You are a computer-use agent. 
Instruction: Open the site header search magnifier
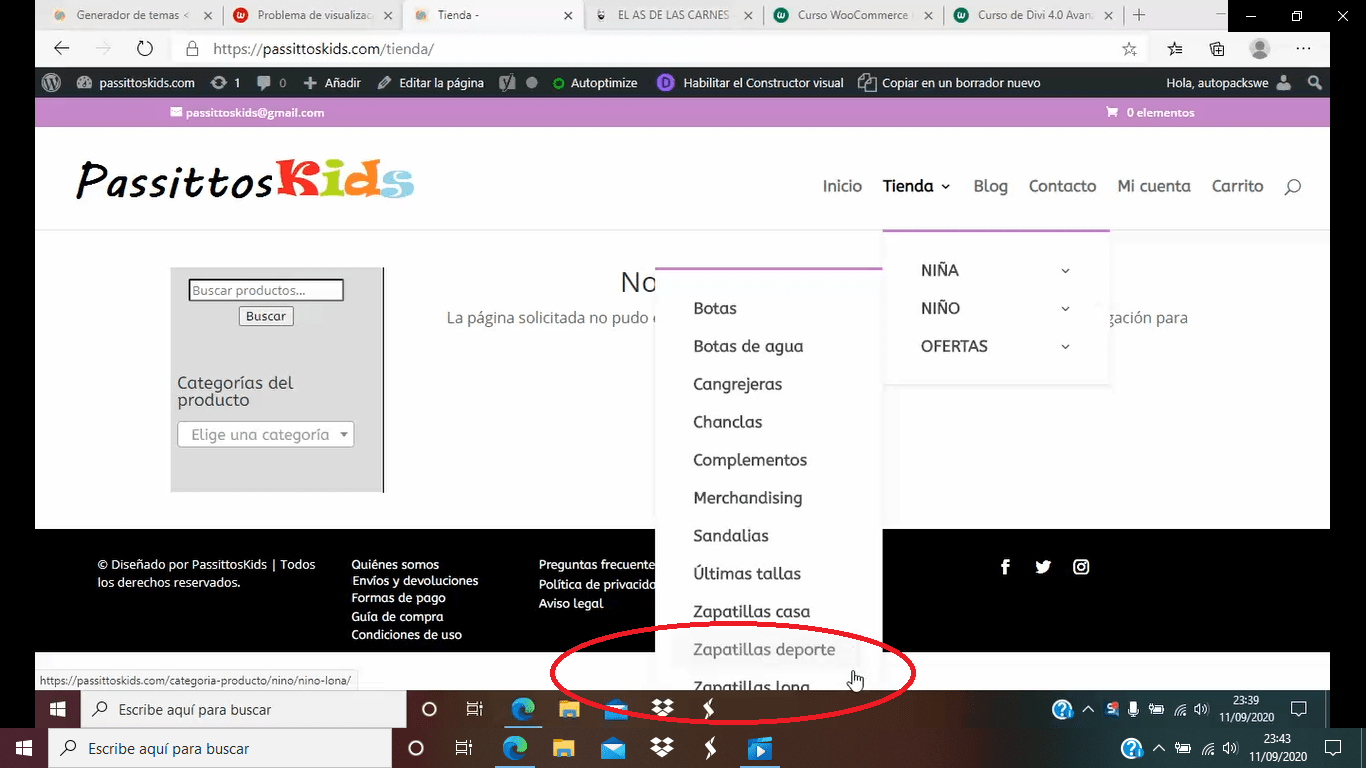coord(1292,186)
